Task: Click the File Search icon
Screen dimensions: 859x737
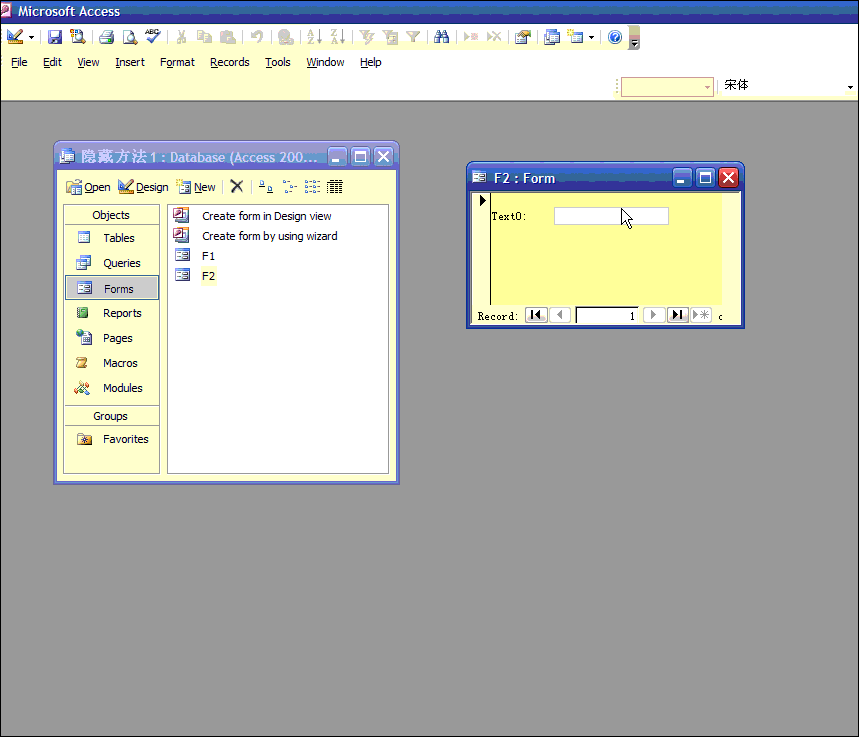Action: (78, 37)
